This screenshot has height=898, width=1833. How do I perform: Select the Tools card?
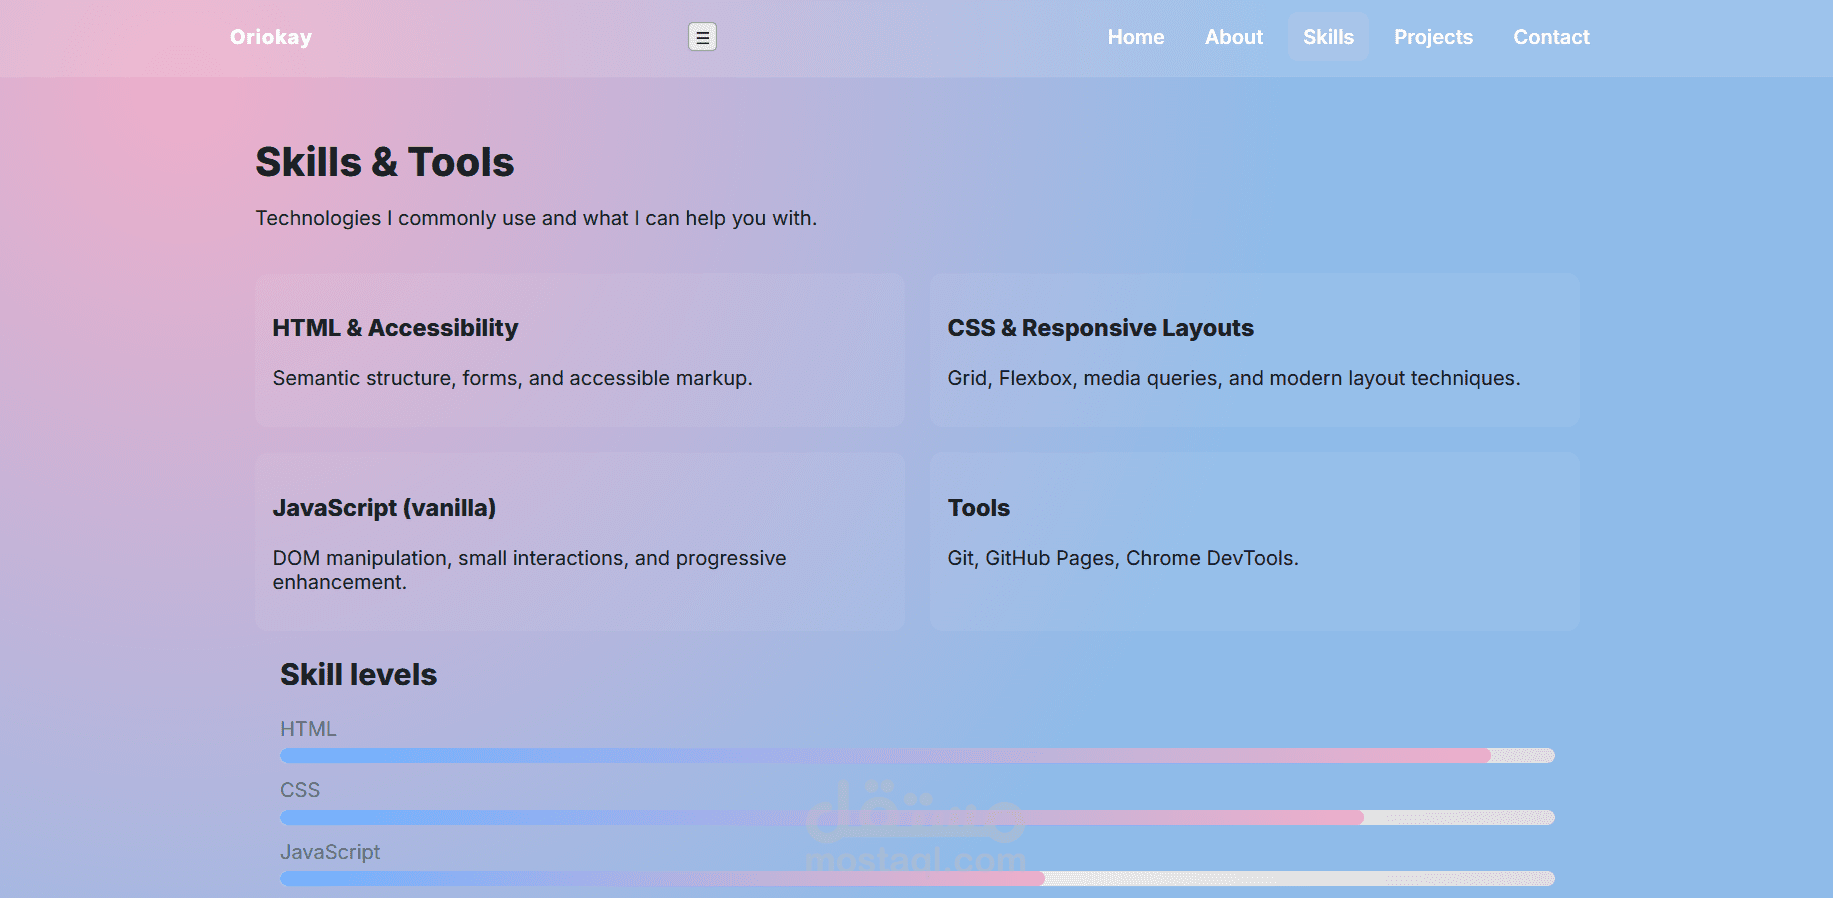click(1254, 541)
